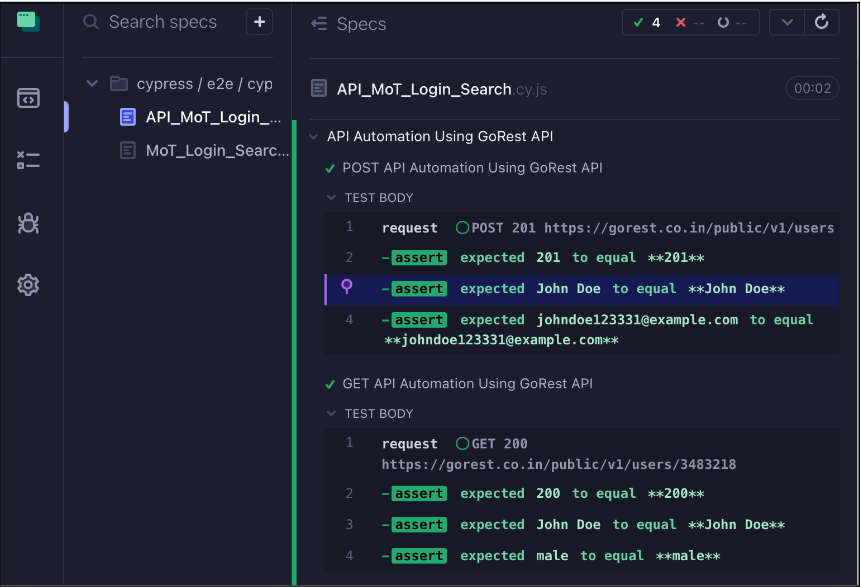Rerun all tests with the reload icon
This screenshot has width=861, height=588.
click(x=821, y=22)
